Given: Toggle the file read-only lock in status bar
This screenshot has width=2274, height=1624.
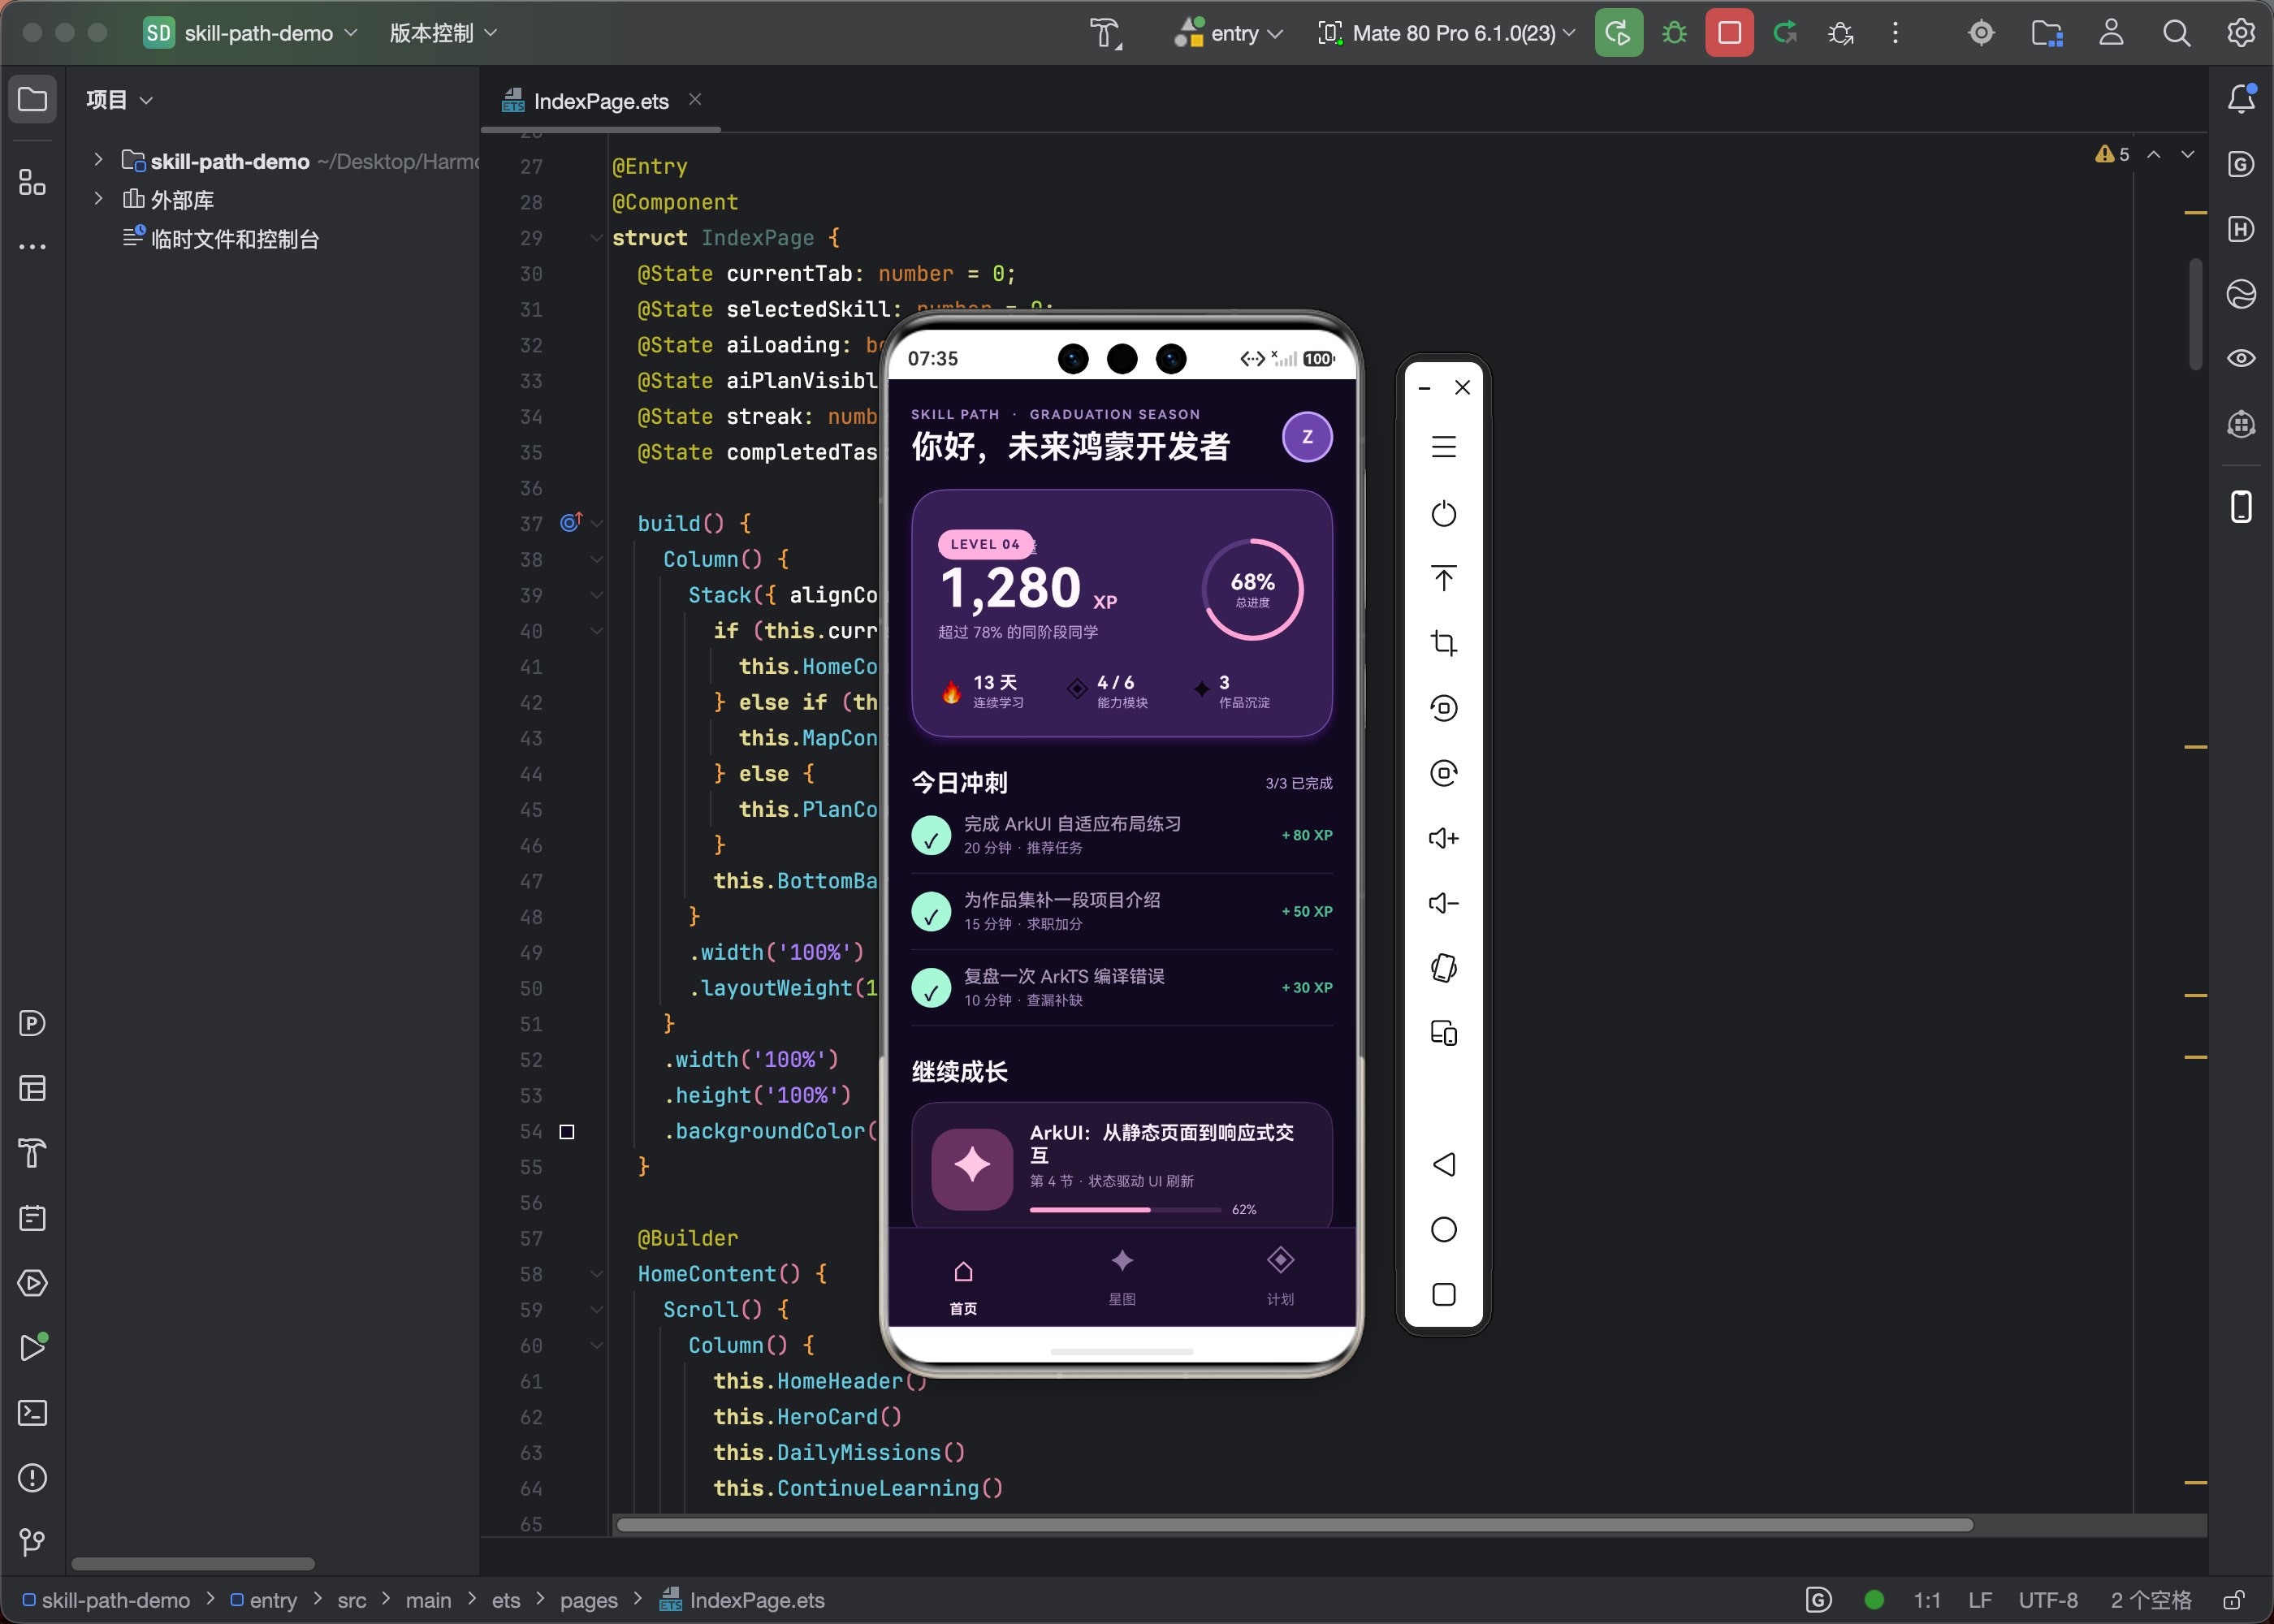Looking at the screenshot, I should pyautogui.click(x=2234, y=1600).
